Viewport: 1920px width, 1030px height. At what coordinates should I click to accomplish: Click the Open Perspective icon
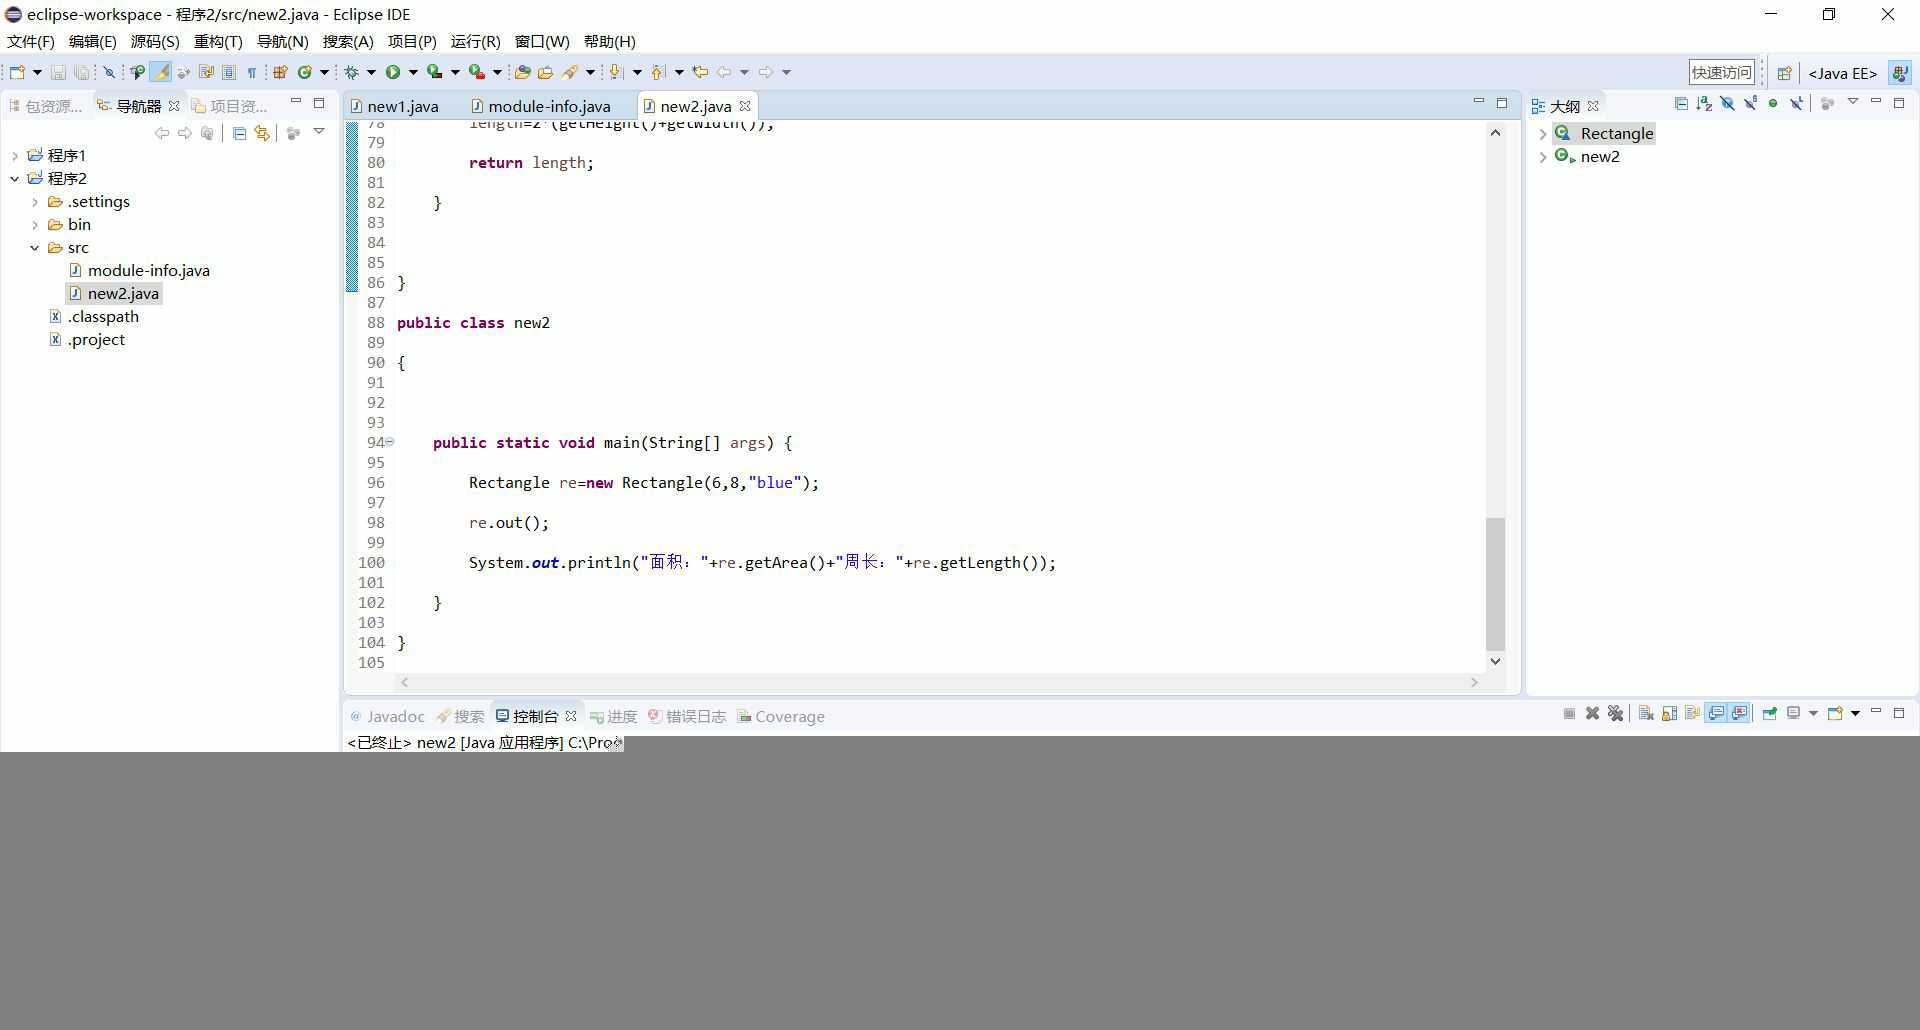pos(1784,73)
